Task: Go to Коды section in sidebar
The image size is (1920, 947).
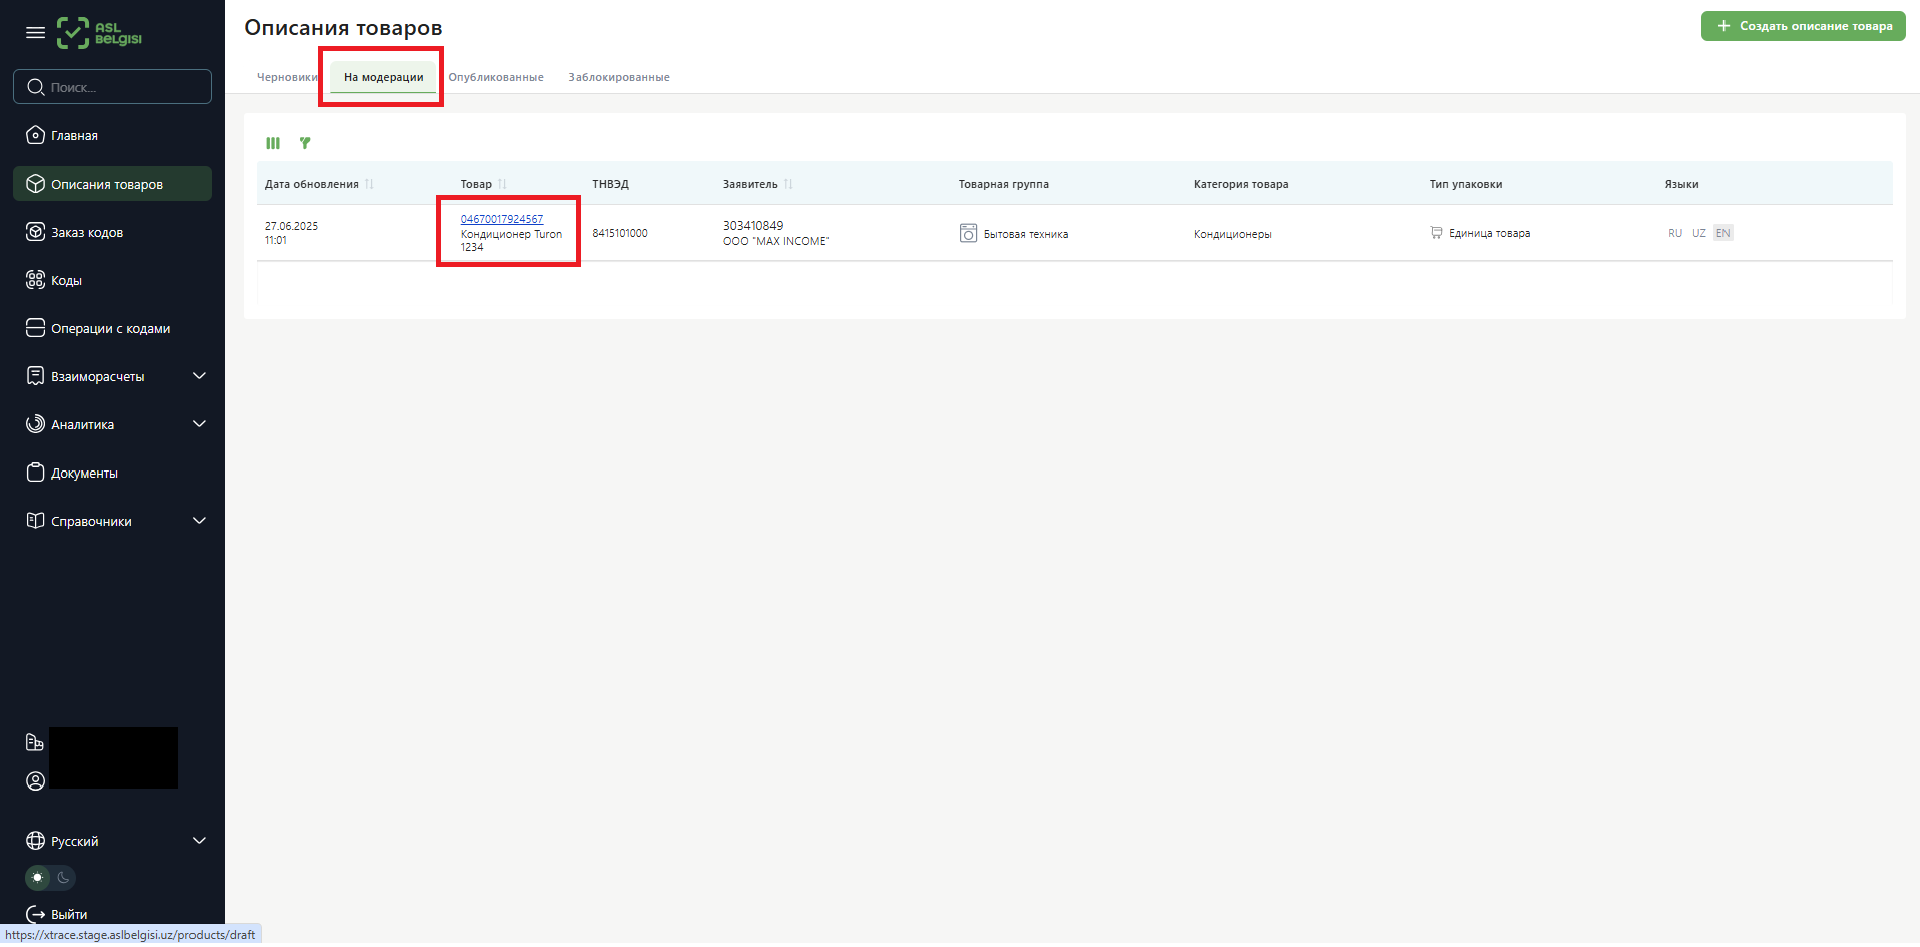Action: click(66, 281)
